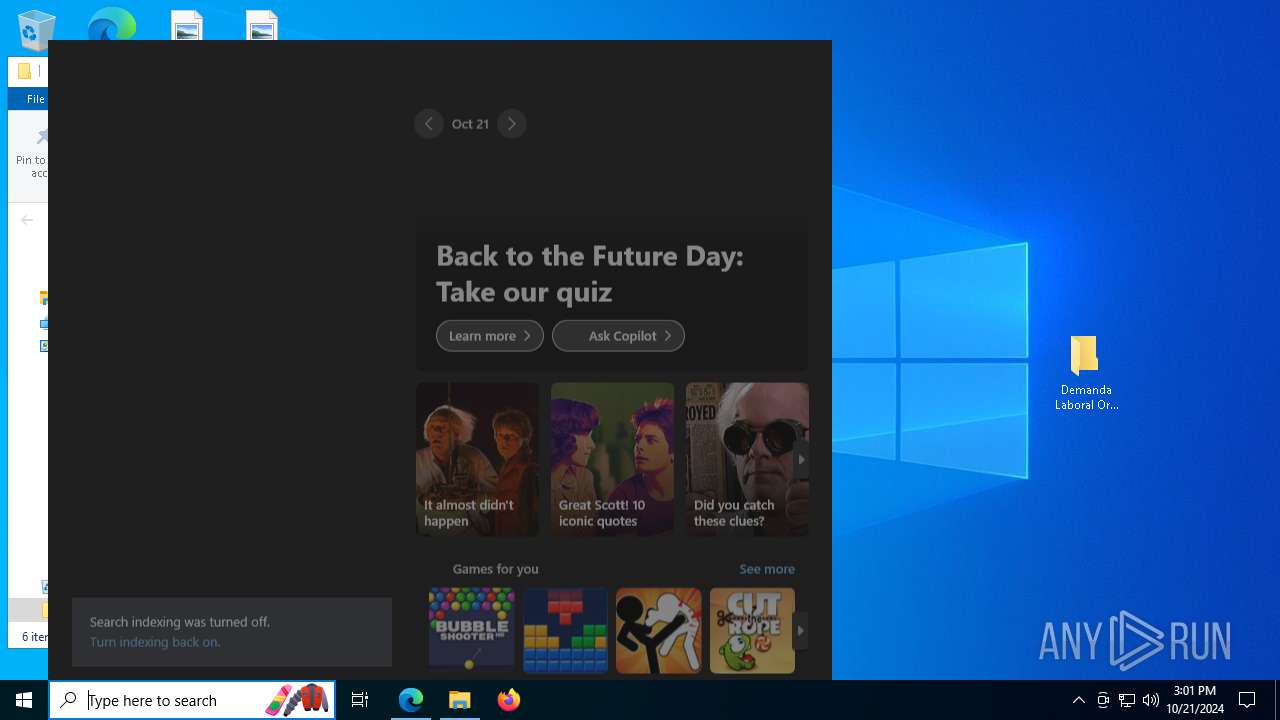Click the volume speaker tray icon
Screen dimensions: 1280x720
pos(1151,700)
